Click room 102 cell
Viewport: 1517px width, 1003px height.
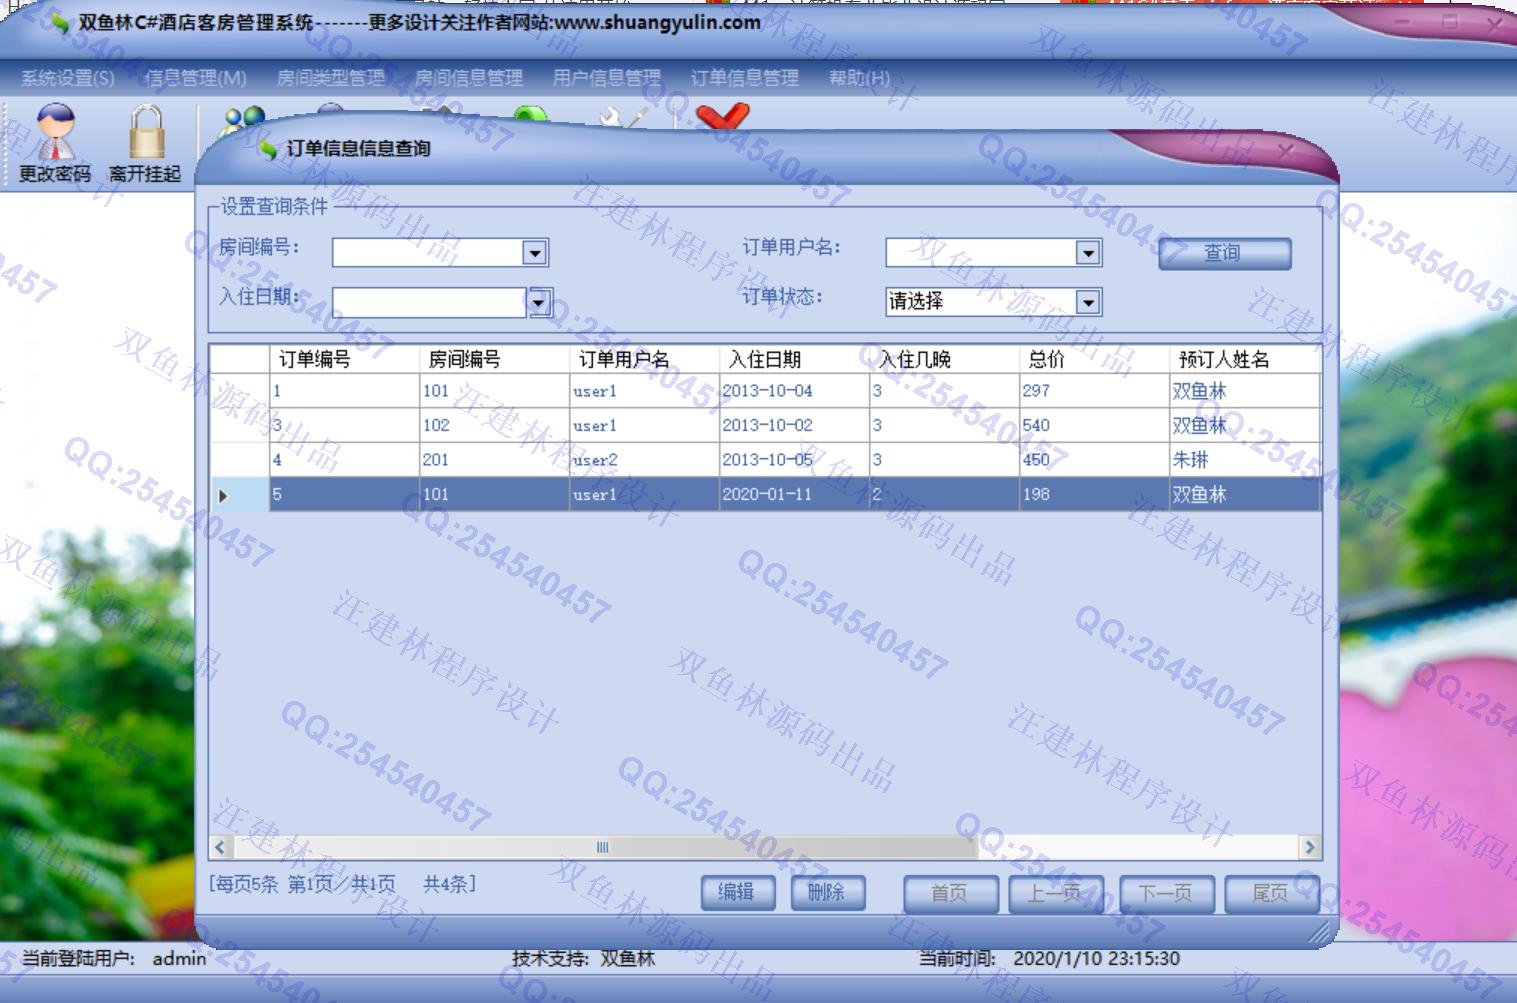click(x=494, y=425)
